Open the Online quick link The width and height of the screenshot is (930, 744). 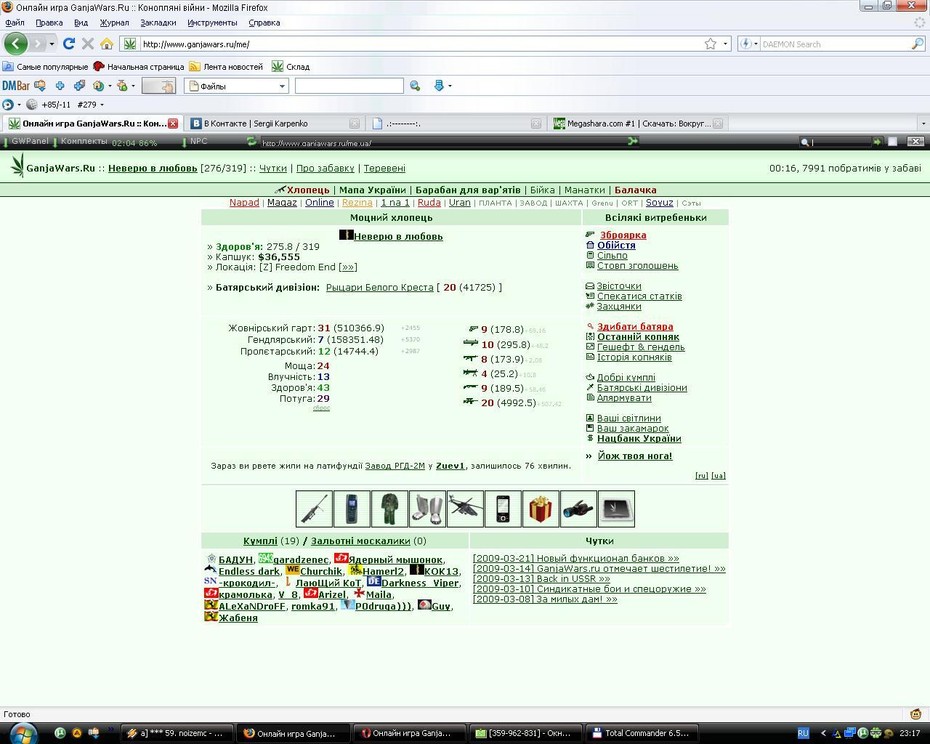pyautogui.click(x=319, y=202)
